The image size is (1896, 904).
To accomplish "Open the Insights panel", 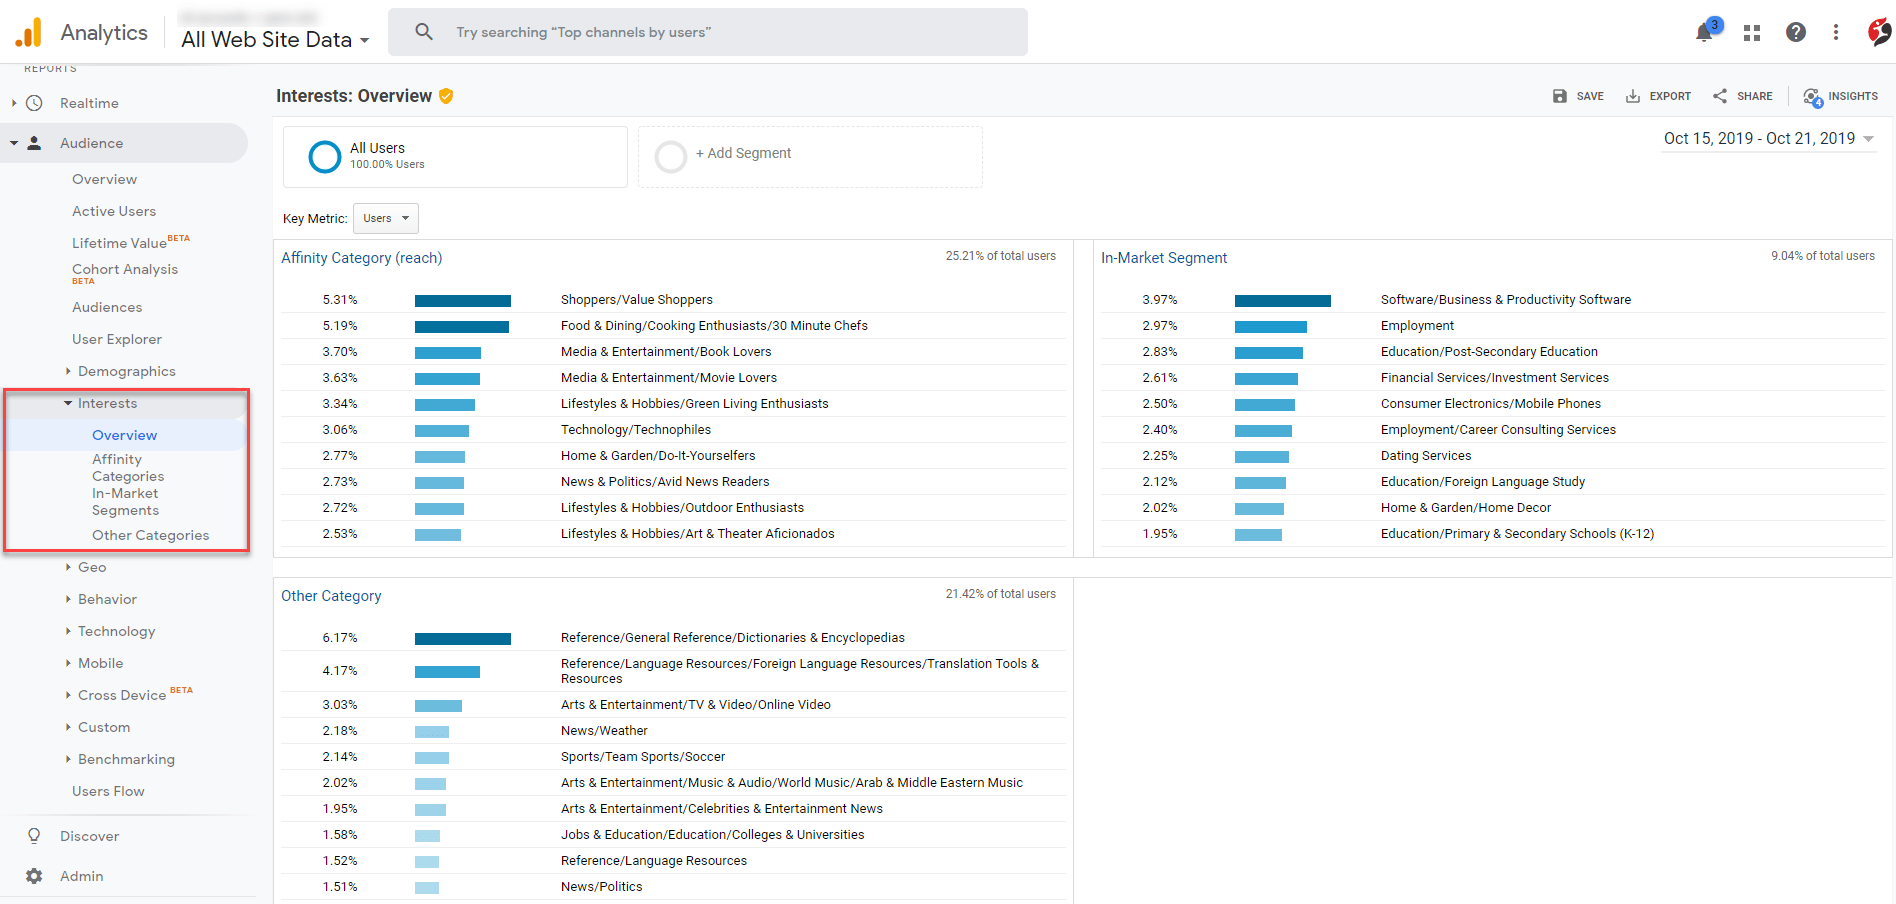I will (1841, 96).
